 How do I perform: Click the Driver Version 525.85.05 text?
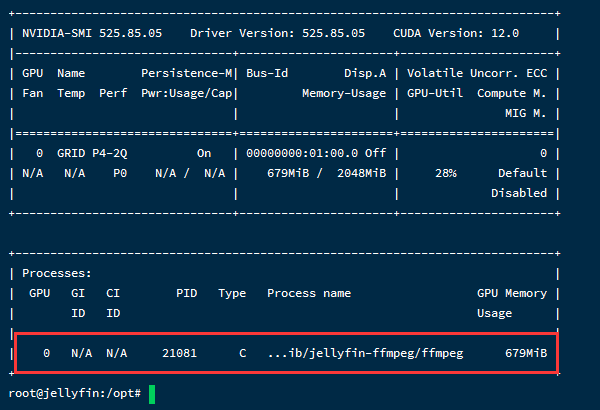277,33
